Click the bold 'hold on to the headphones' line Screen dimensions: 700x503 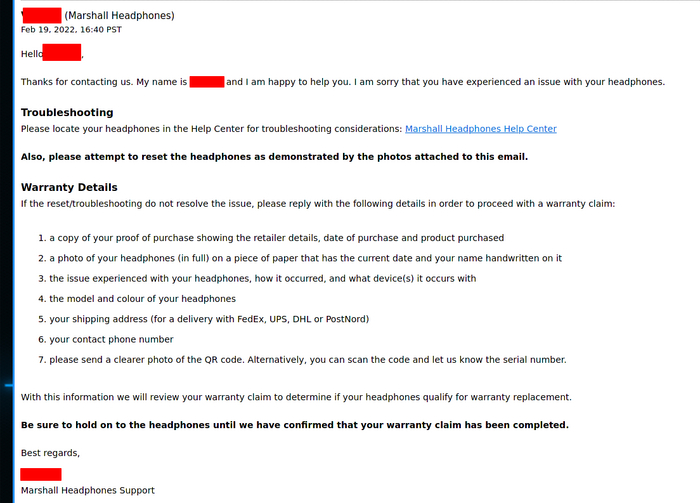click(x=294, y=425)
